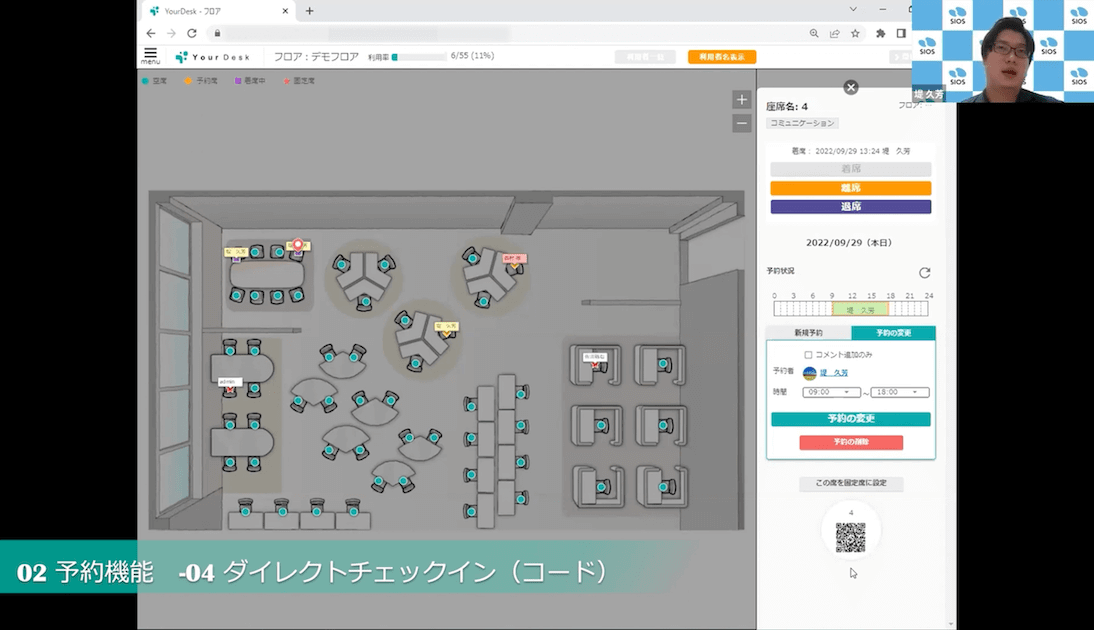Viewport: 1094px width, 630px height.
Task: Bookmark the page using the star icon
Action: pos(855,33)
